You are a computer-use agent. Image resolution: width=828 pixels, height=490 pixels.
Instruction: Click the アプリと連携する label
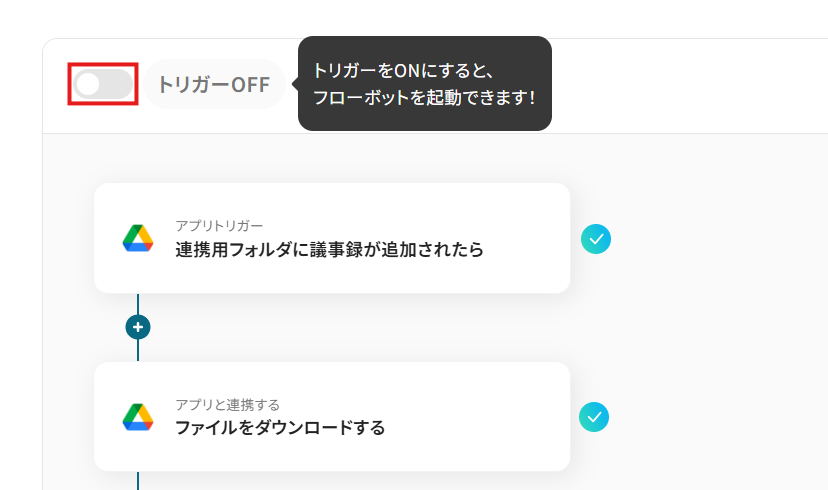click(x=227, y=404)
